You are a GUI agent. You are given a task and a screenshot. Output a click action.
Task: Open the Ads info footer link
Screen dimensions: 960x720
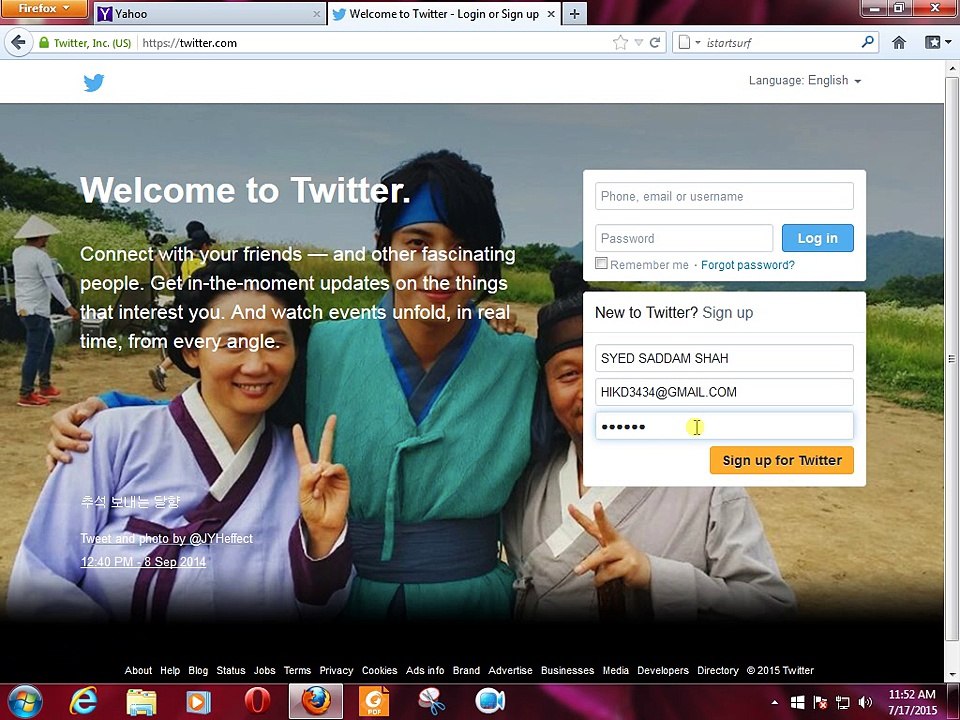click(x=425, y=670)
